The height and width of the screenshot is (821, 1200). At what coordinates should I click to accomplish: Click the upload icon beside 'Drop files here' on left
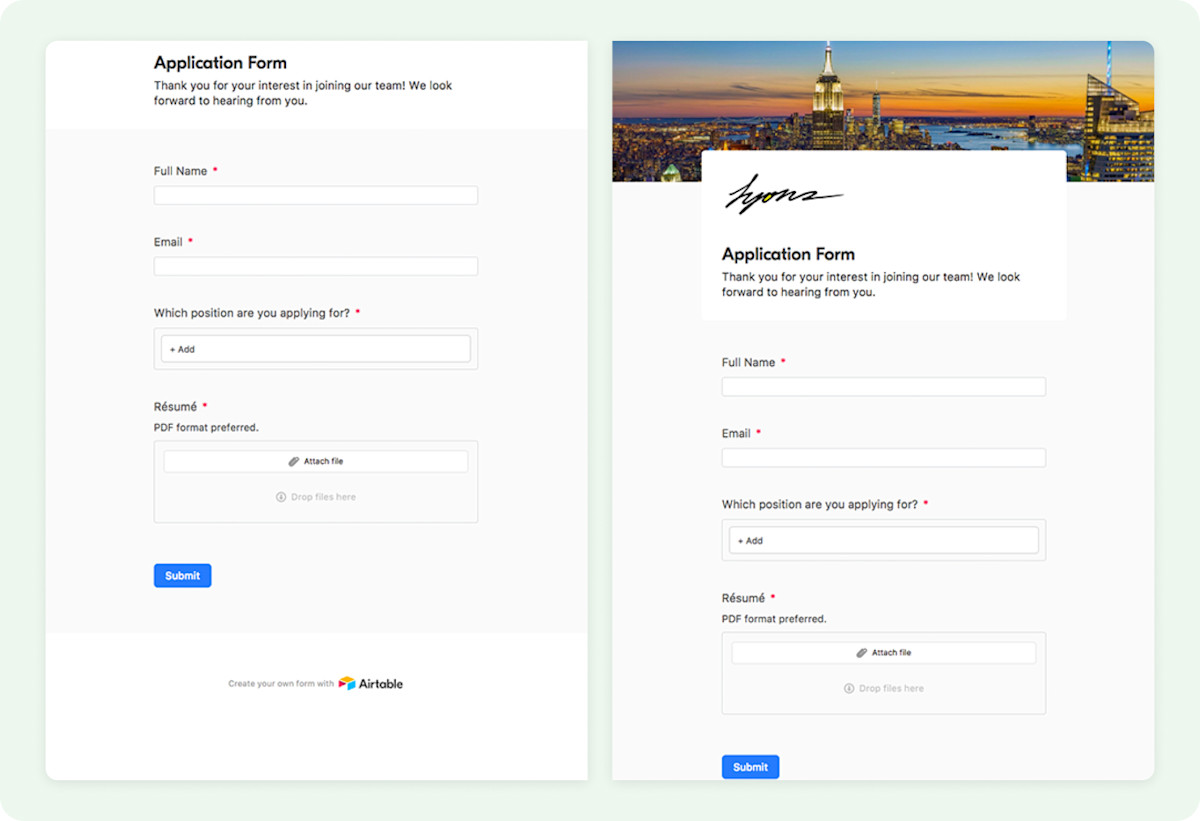[281, 496]
